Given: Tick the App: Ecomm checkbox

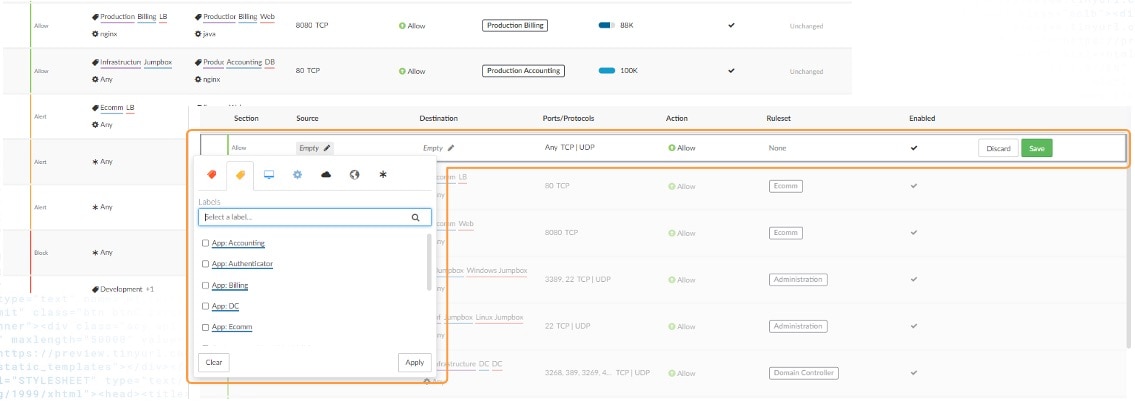Looking at the screenshot, I should click(205, 327).
